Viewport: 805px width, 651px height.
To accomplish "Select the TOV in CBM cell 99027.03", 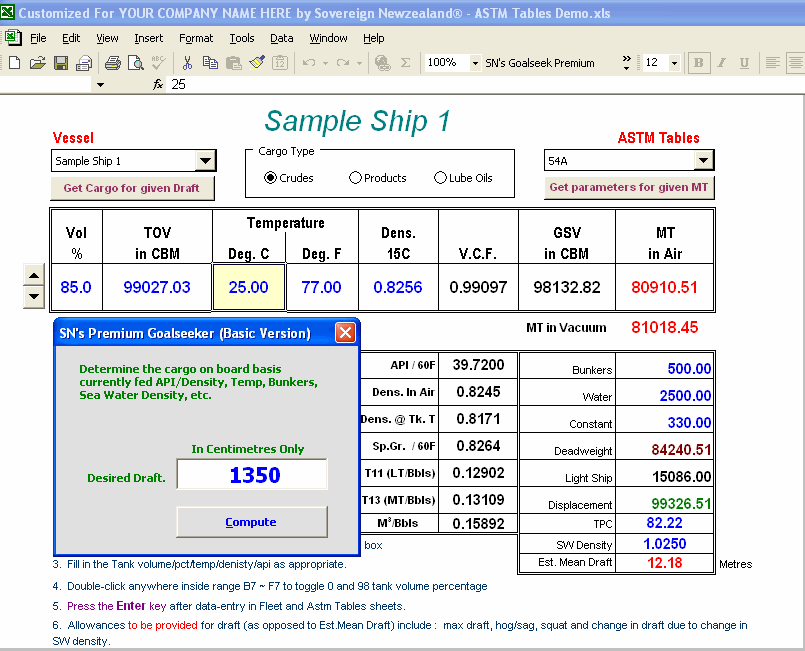I will coord(157,287).
